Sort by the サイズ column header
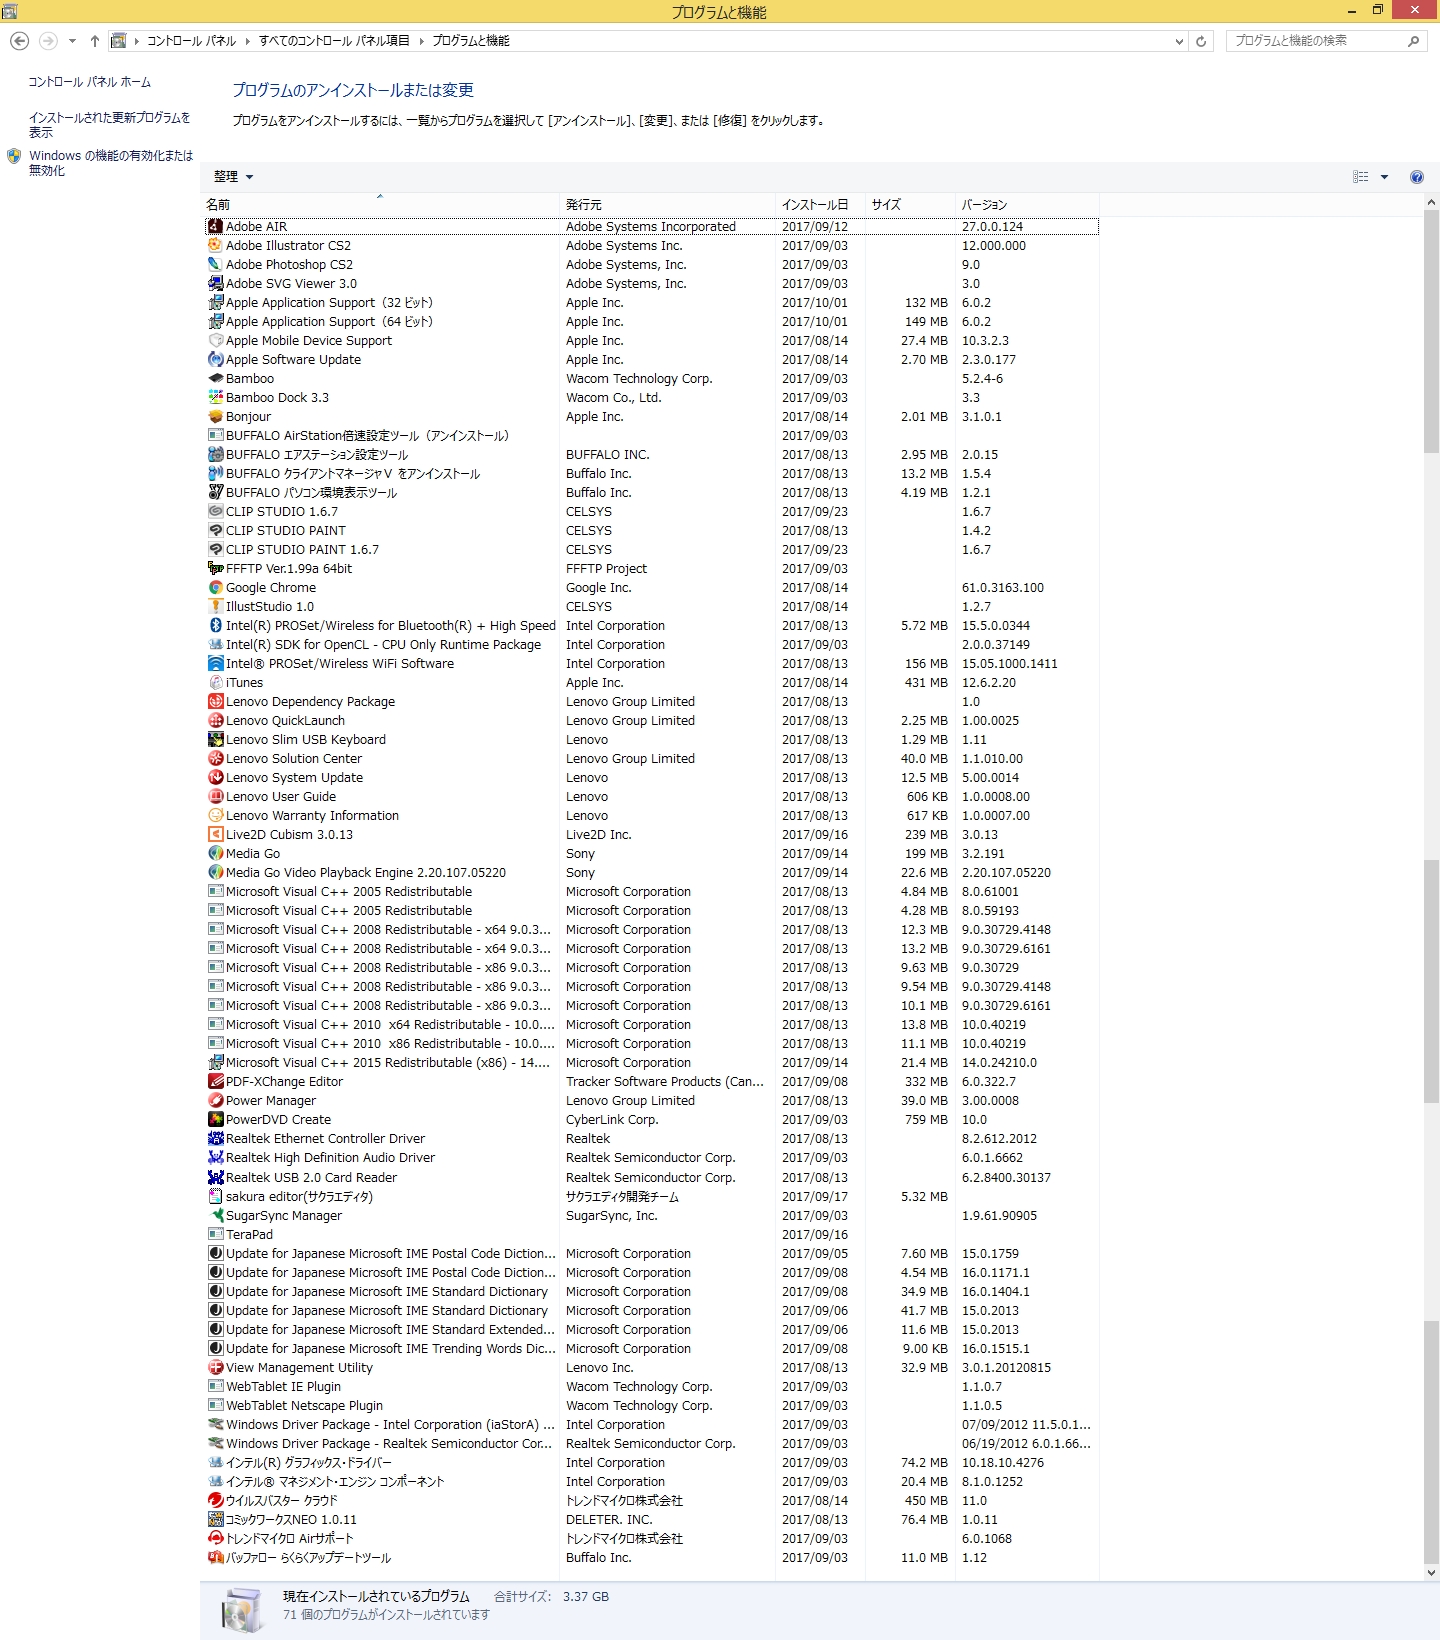 point(910,205)
